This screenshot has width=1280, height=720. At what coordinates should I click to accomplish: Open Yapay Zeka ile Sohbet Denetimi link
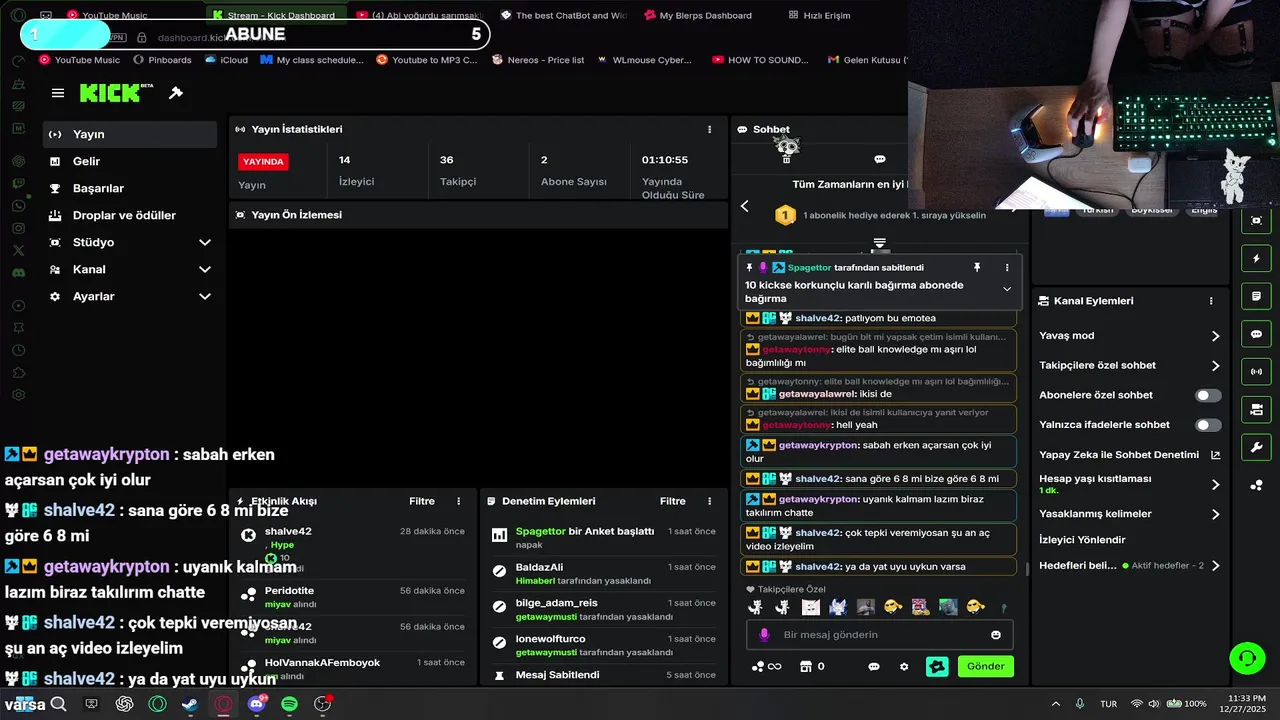pos(1130,454)
